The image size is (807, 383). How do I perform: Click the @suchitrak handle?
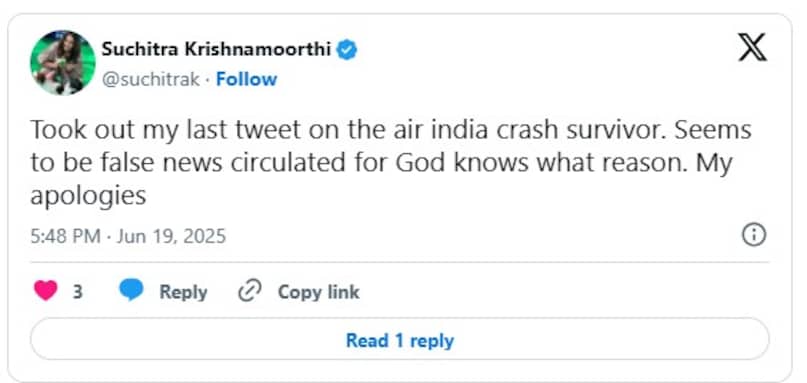[x=150, y=80]
